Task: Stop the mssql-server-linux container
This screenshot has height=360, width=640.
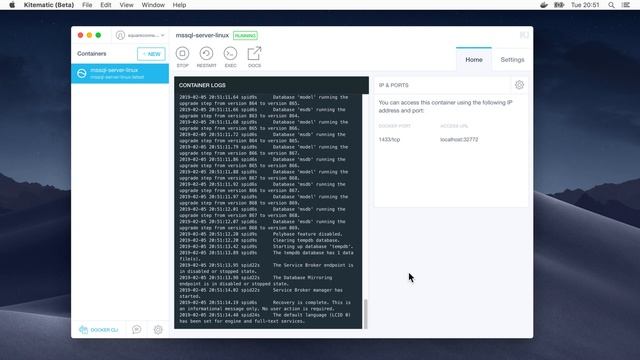Action: (182, 57)
